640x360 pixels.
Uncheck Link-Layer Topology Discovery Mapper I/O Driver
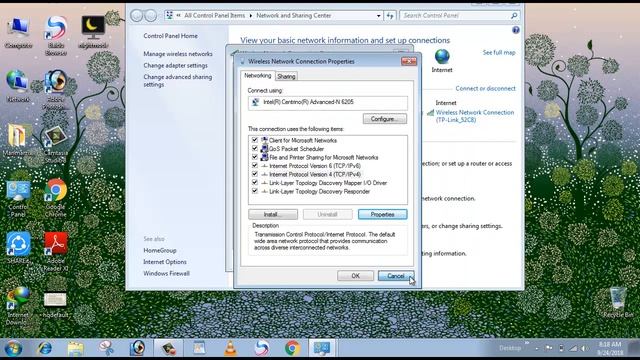255,183
